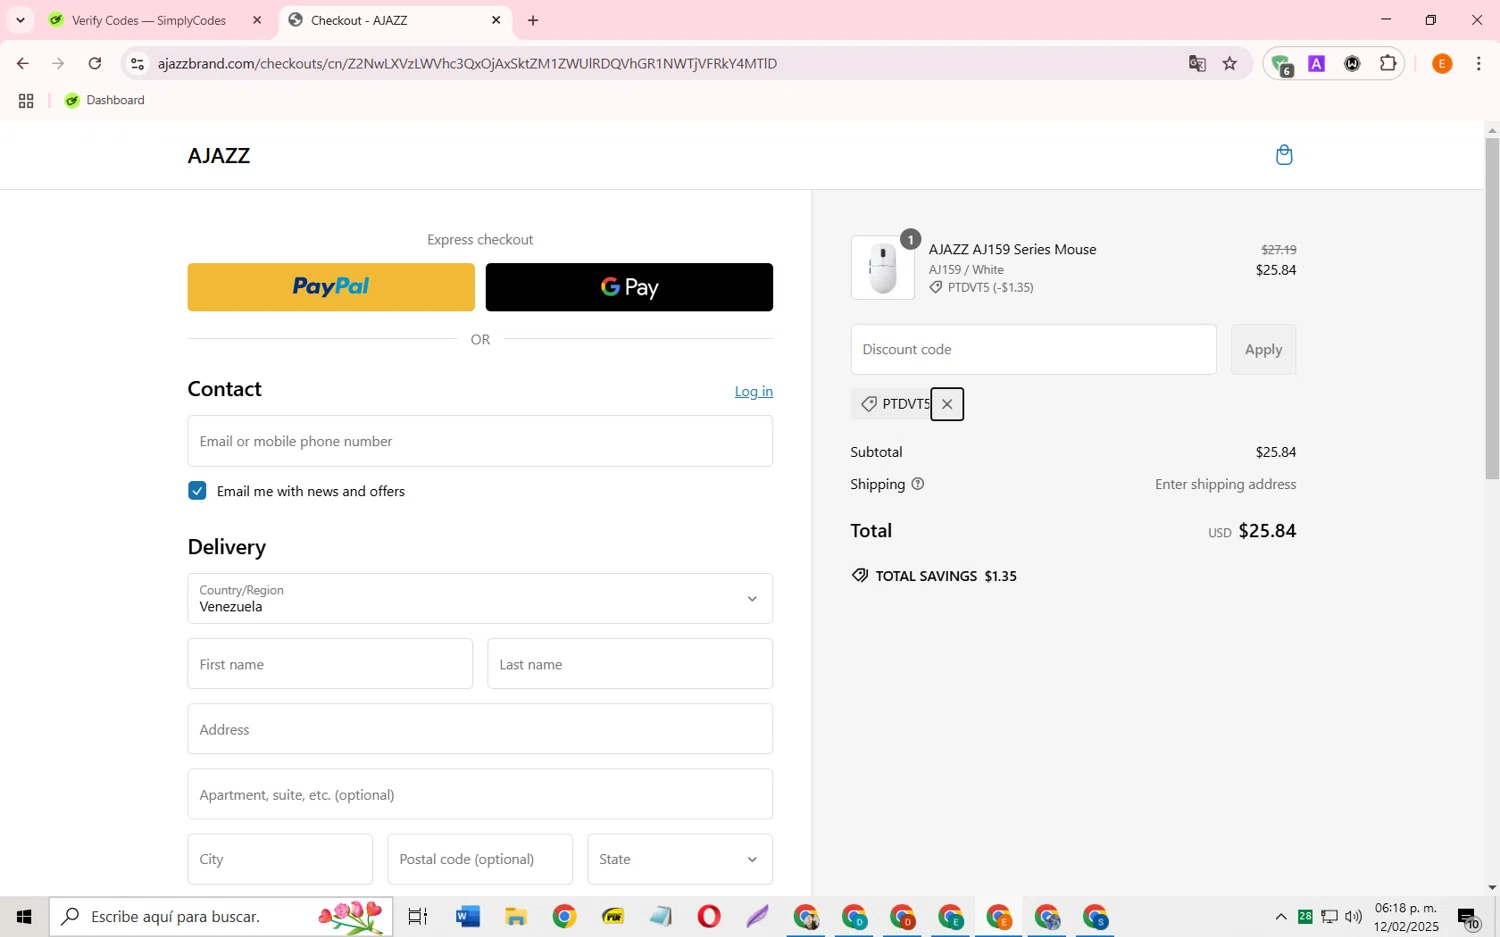Open the green shield extension with badge 6

(x=1282, y=64)
